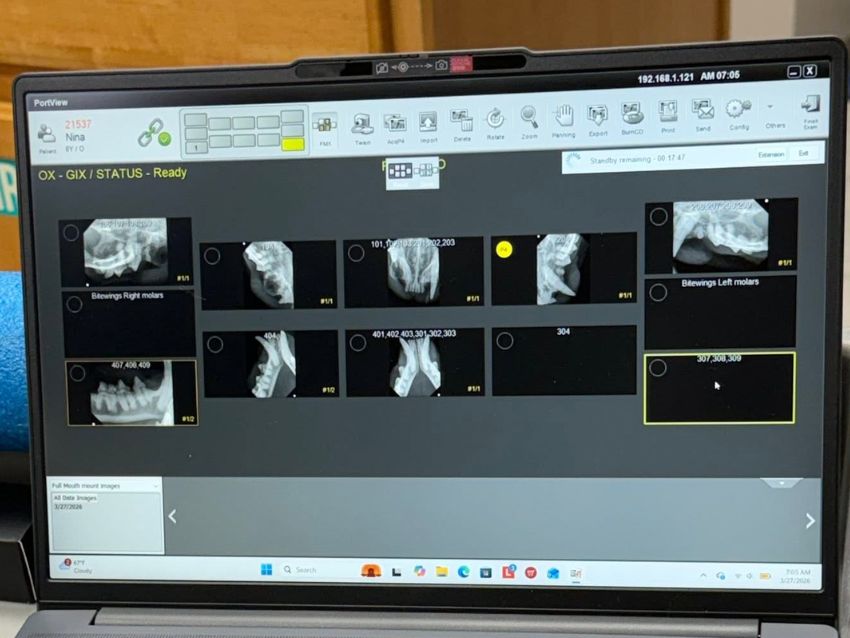Open the Twain acquisition tool
The height and width of the screenshot is (638, 850).
(x=362, y=128)
